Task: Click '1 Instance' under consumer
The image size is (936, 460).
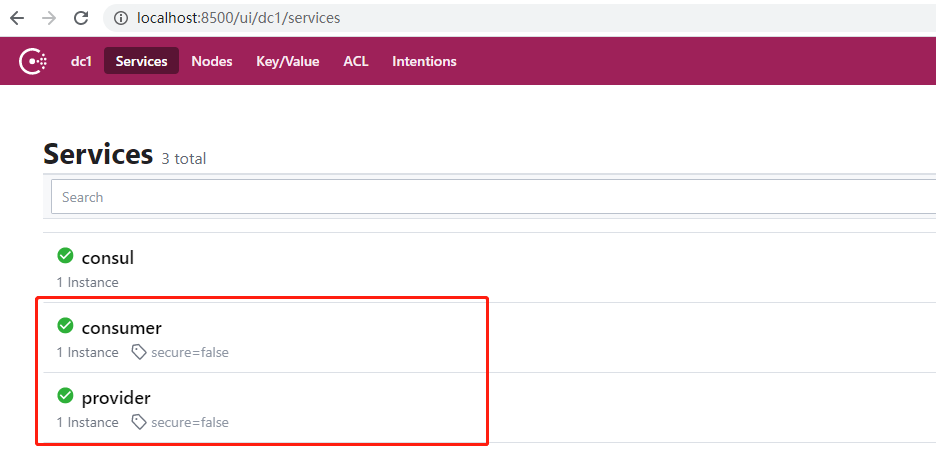Action: pos(87,353)
